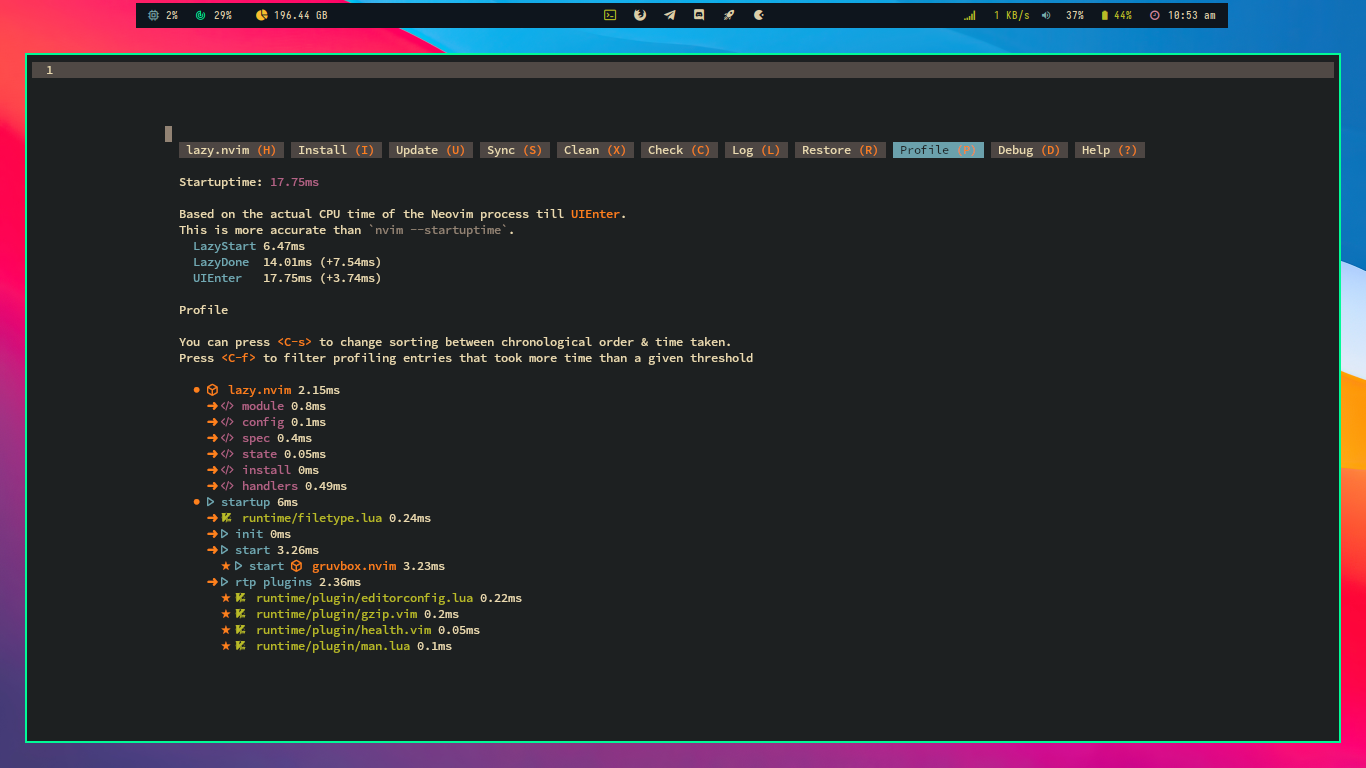Click the package icon beside gruvbox.nvim
The image size is (1366, 768).
[296, 566]
